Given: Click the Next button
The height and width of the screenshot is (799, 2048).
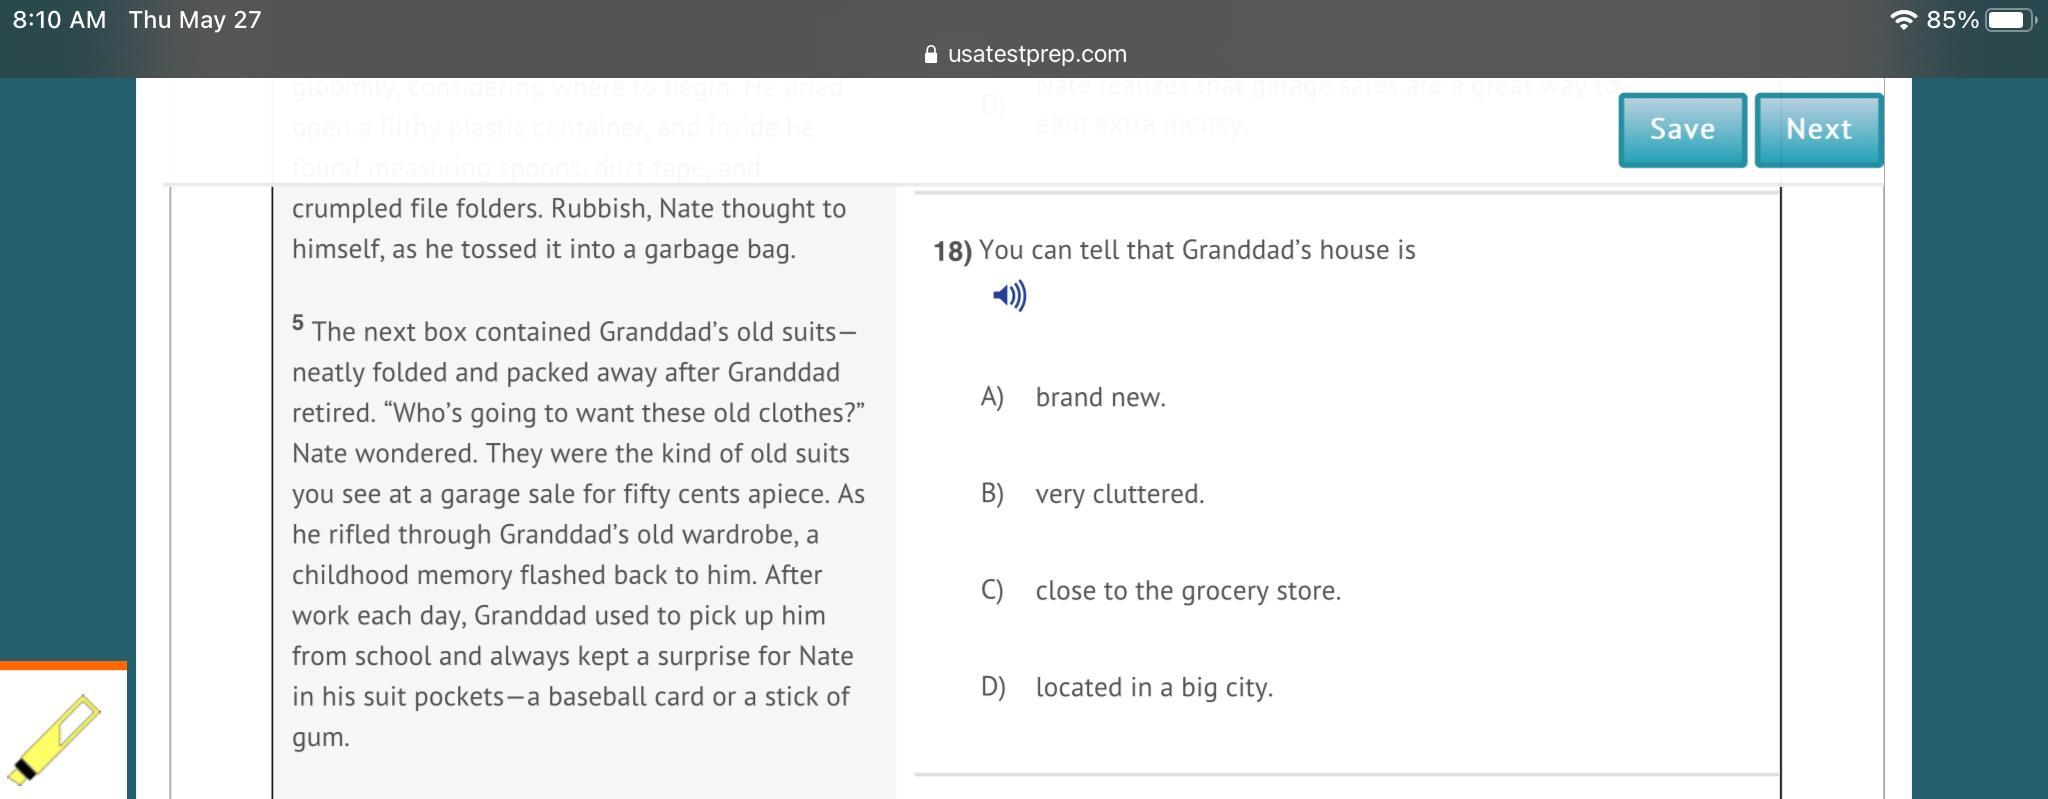Looking at the screenshot, I should (1818, 130).
